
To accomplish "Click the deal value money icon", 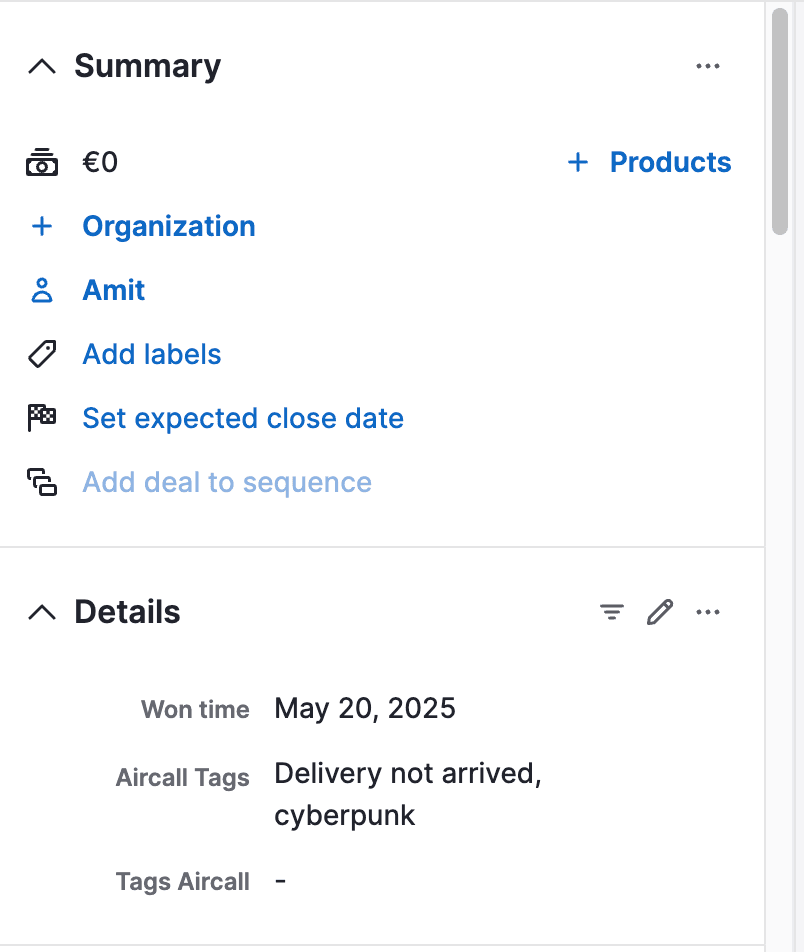I will [x=41, y=162].
